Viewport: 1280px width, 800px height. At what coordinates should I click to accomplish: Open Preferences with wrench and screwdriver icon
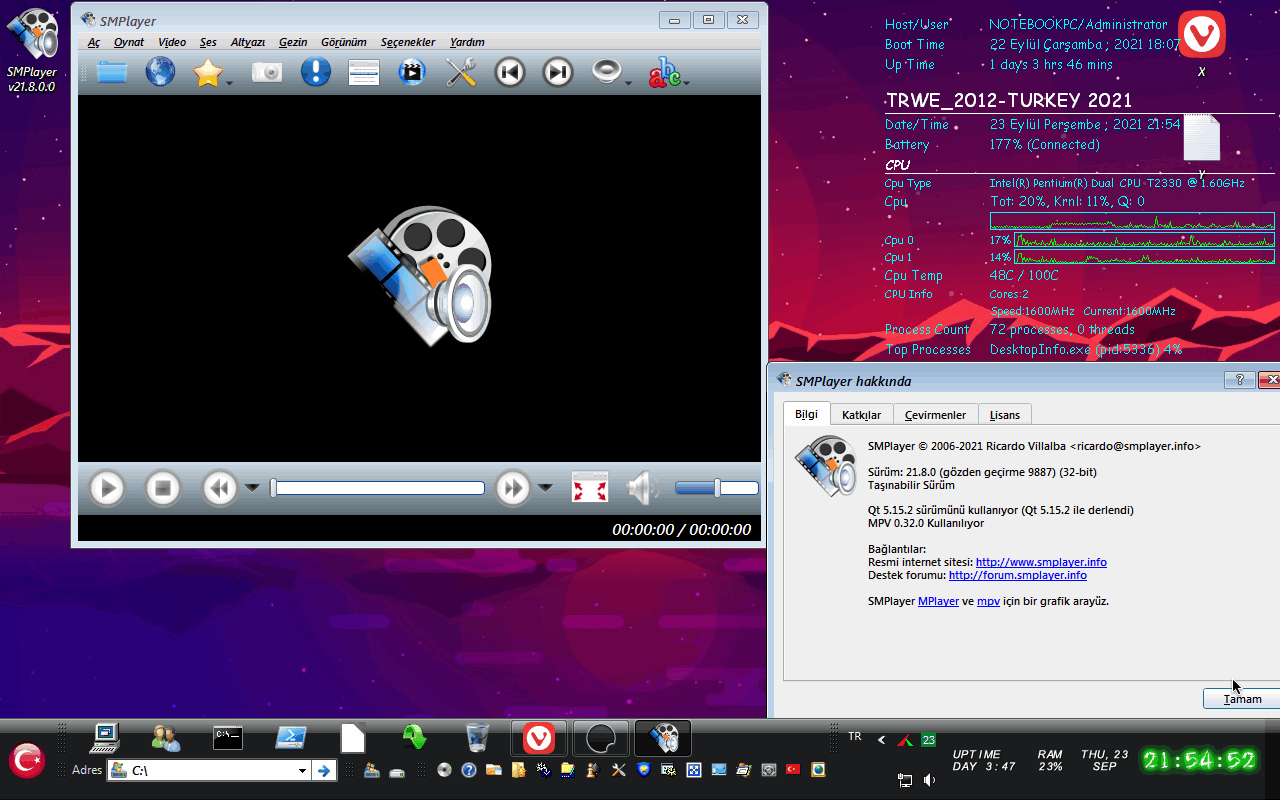point(461,72)
